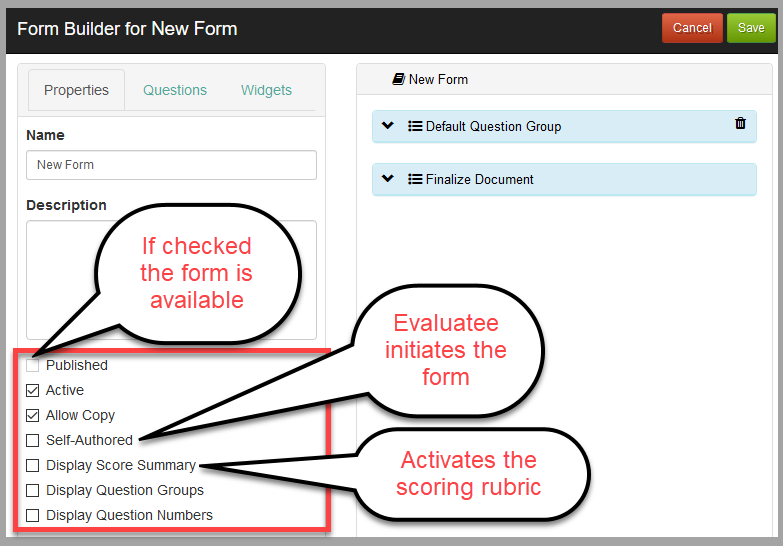Click list icon of Finalize Document
The image size is (783, 546).
[x=415, y=179]
